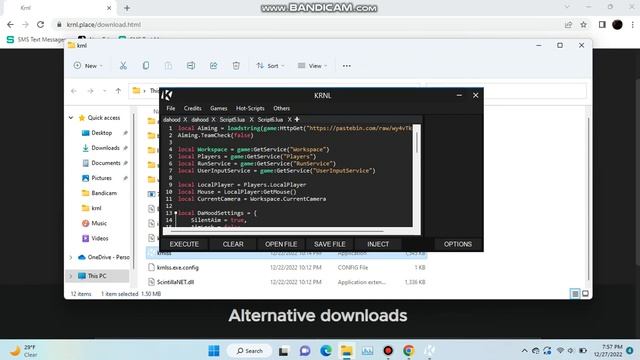640x360 pixels.
Task: Click the INJECT button
Action: (x=378, y=244)
